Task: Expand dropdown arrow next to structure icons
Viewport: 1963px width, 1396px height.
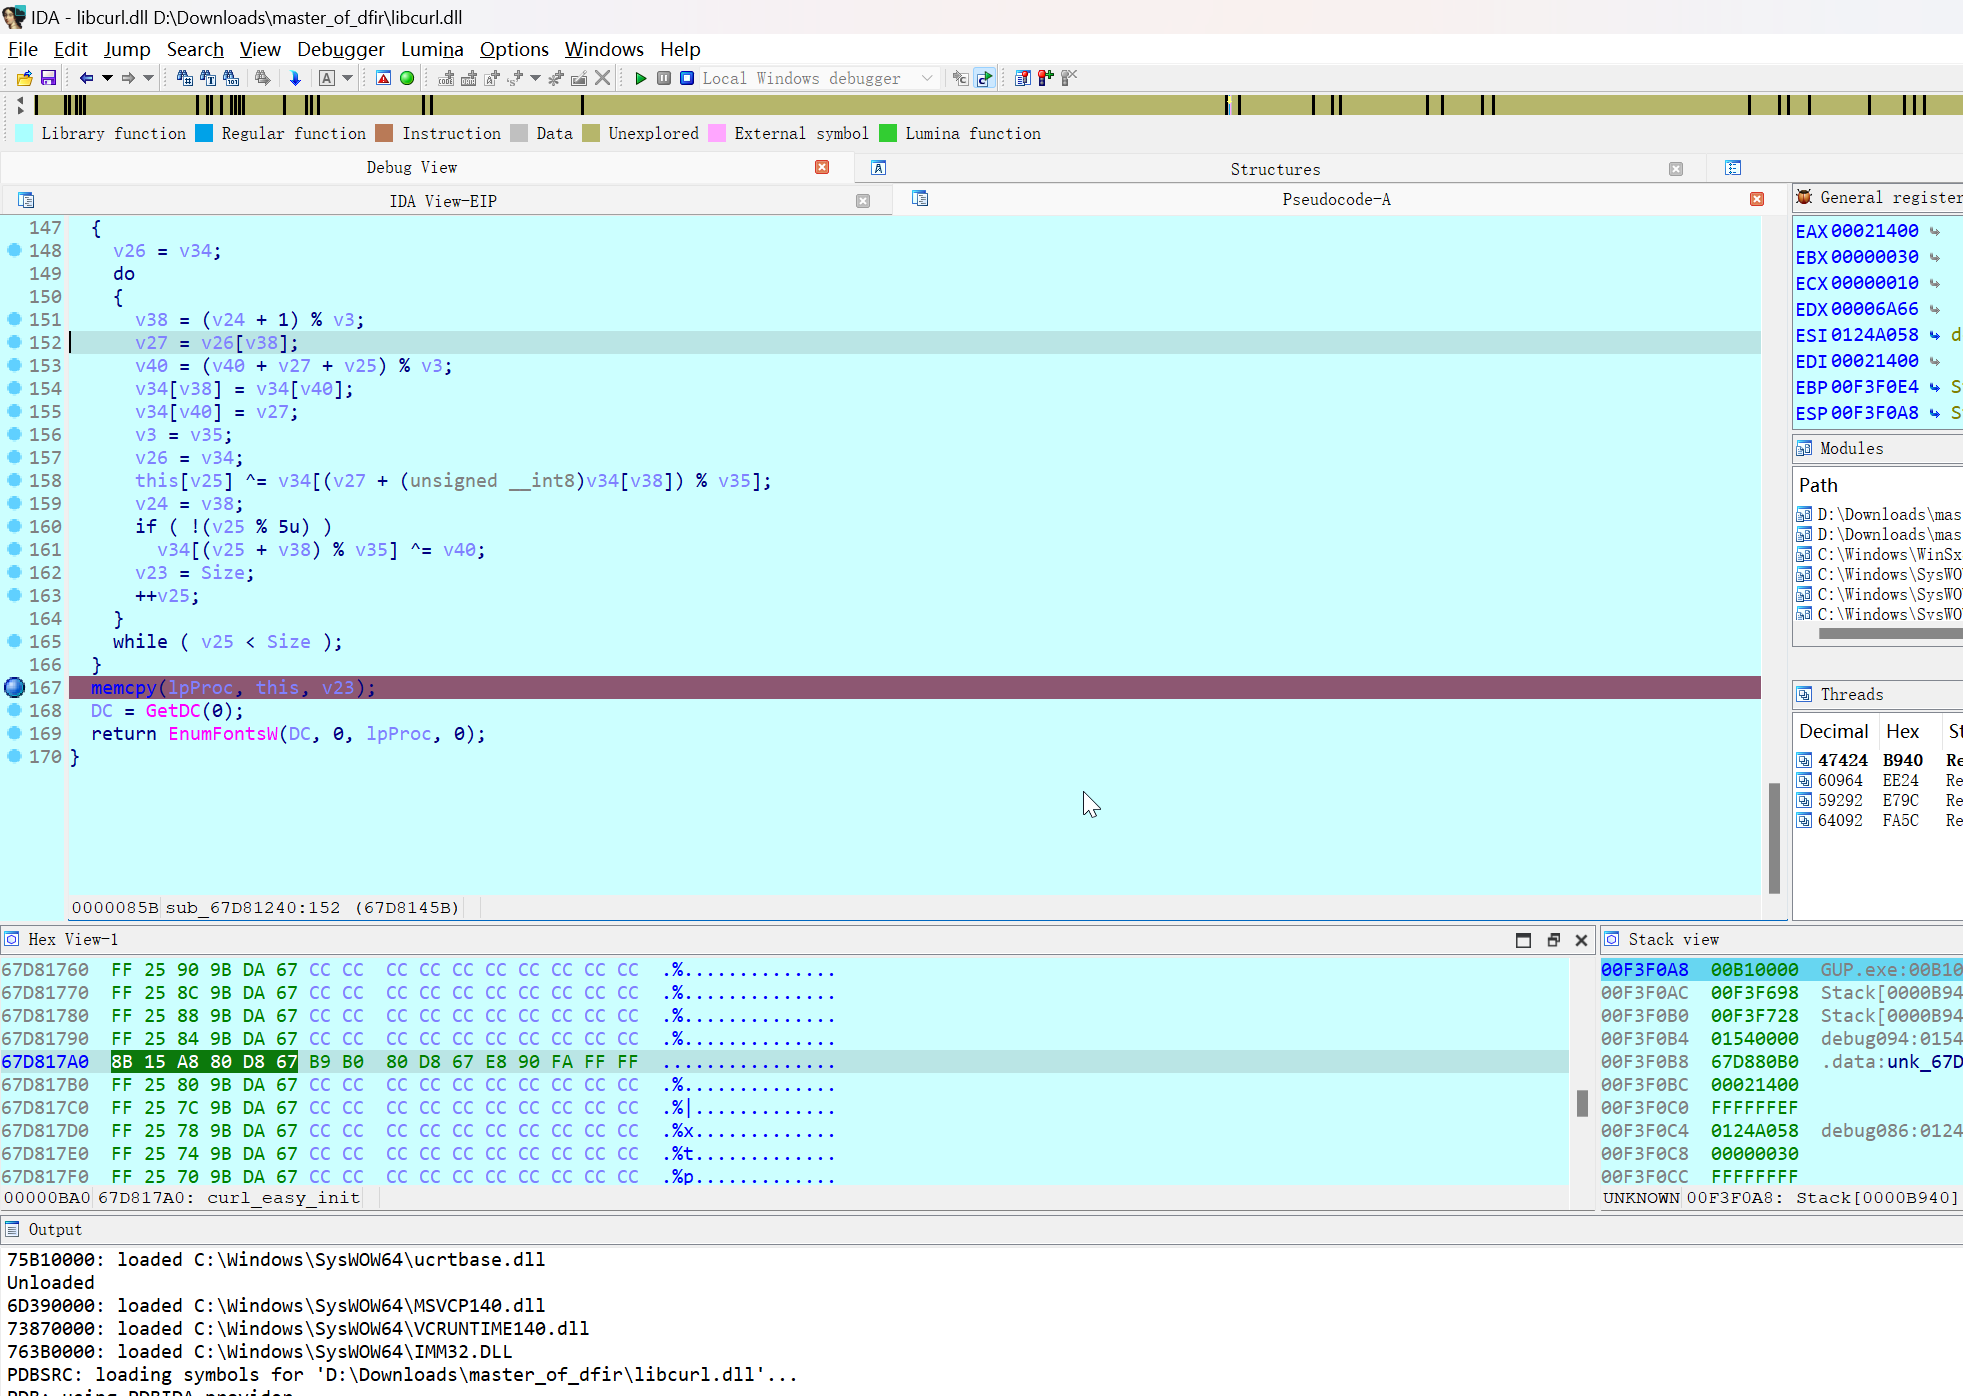Action: click(535, 78)
